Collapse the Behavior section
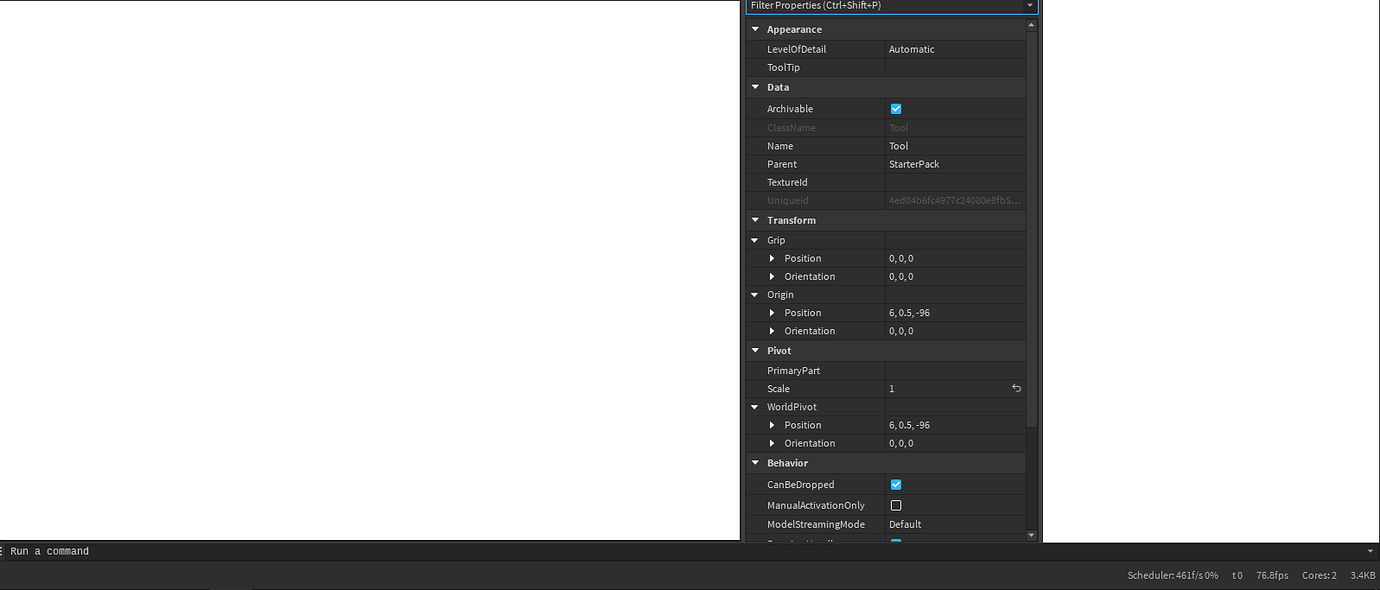The width and height of the screenshot is (1380, 590). click(755, 462)
